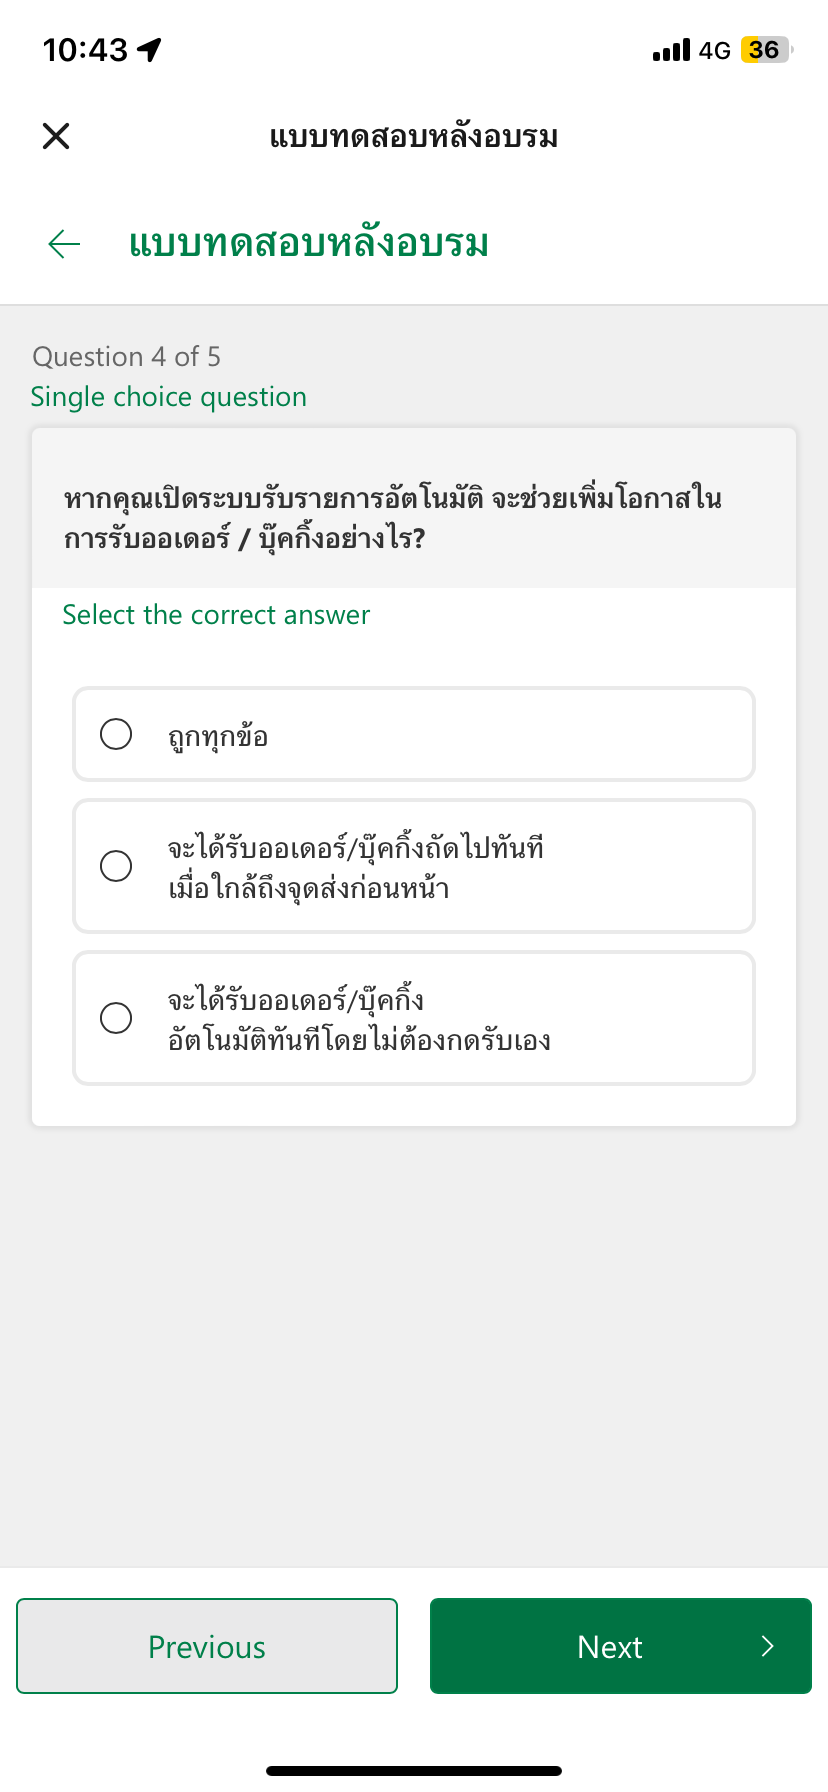Select radio for อัตโนมัติทันทีโดยไม่ต้องกดรับเอง option
The image size is (828, 1792).
116,1018
